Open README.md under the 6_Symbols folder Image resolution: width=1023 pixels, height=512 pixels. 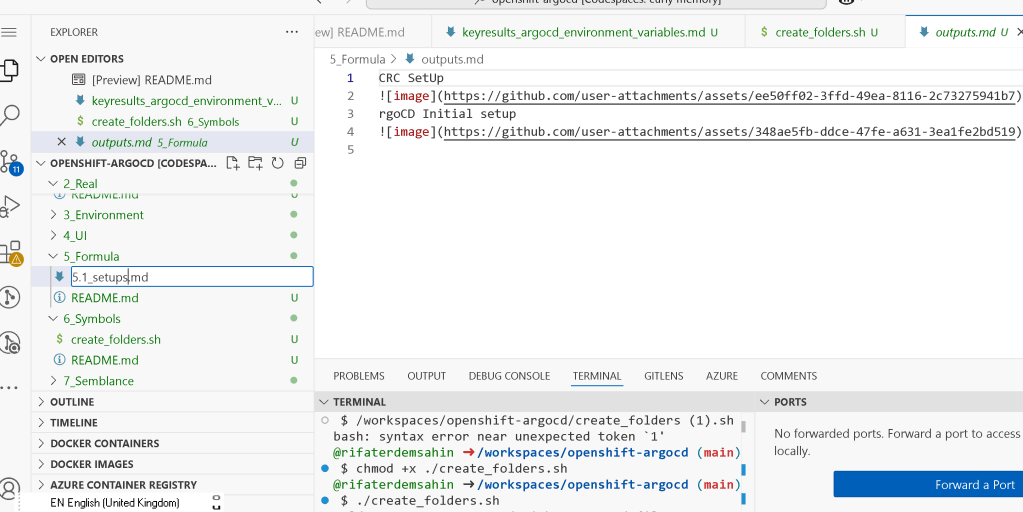click(x=104, y=360)
